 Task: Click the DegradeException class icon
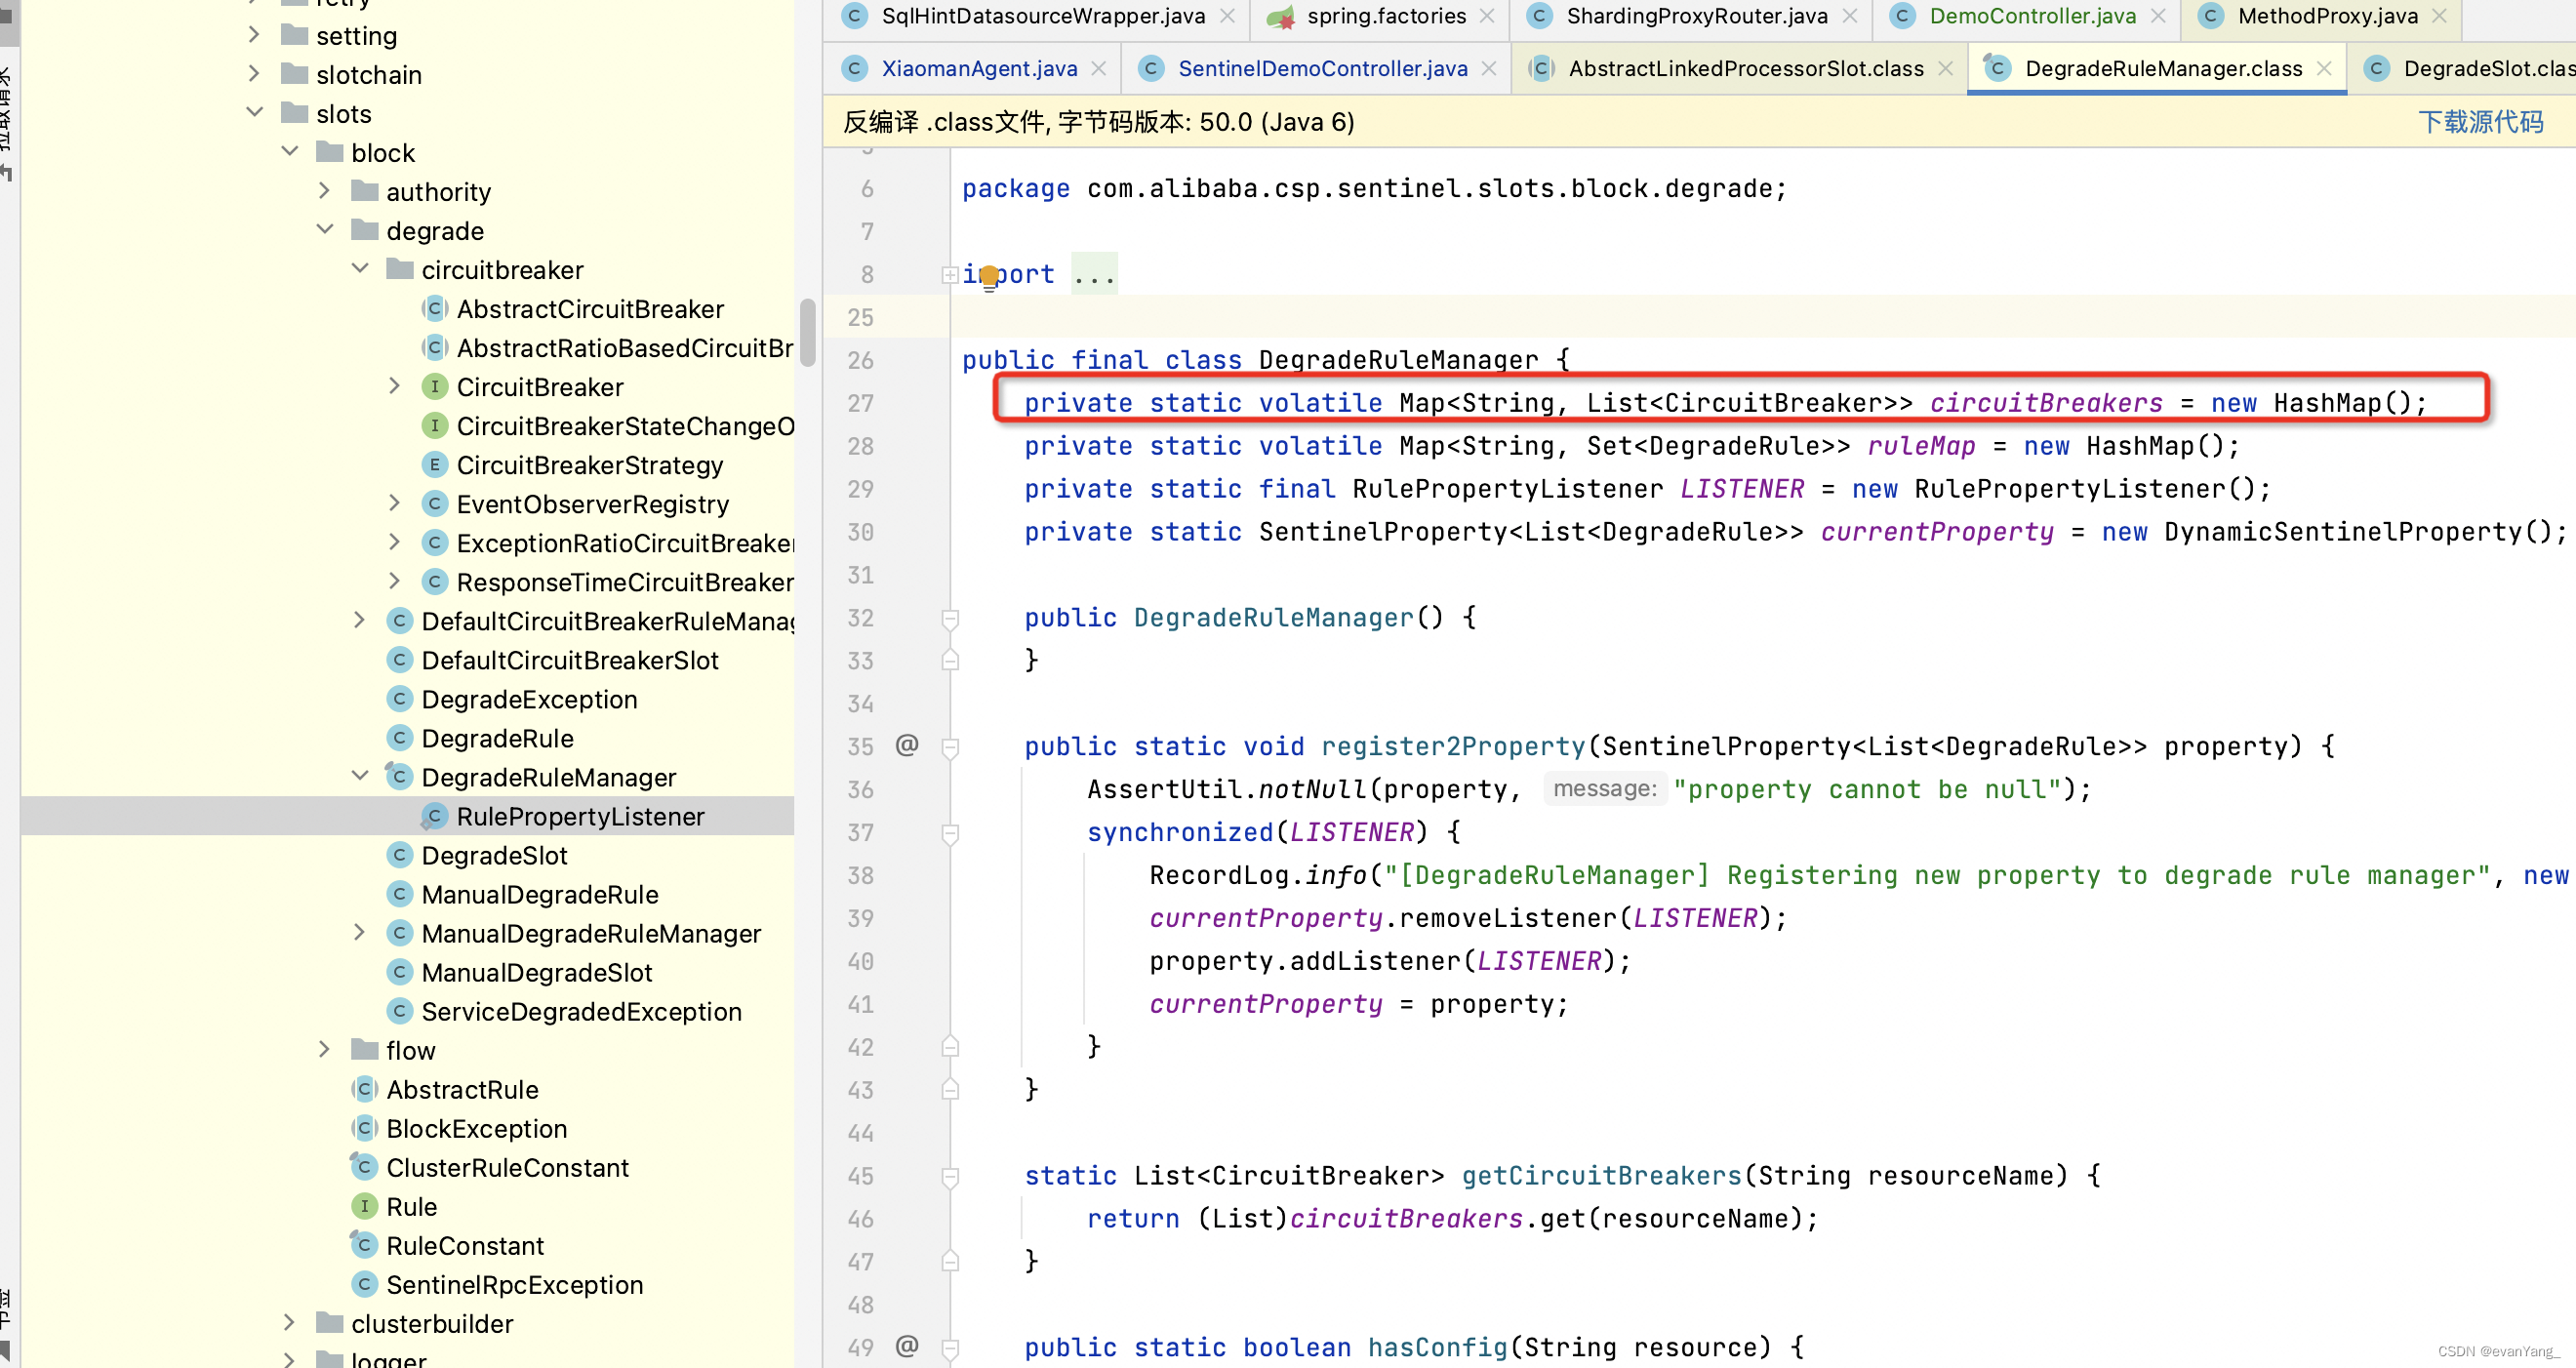[399, 698]
